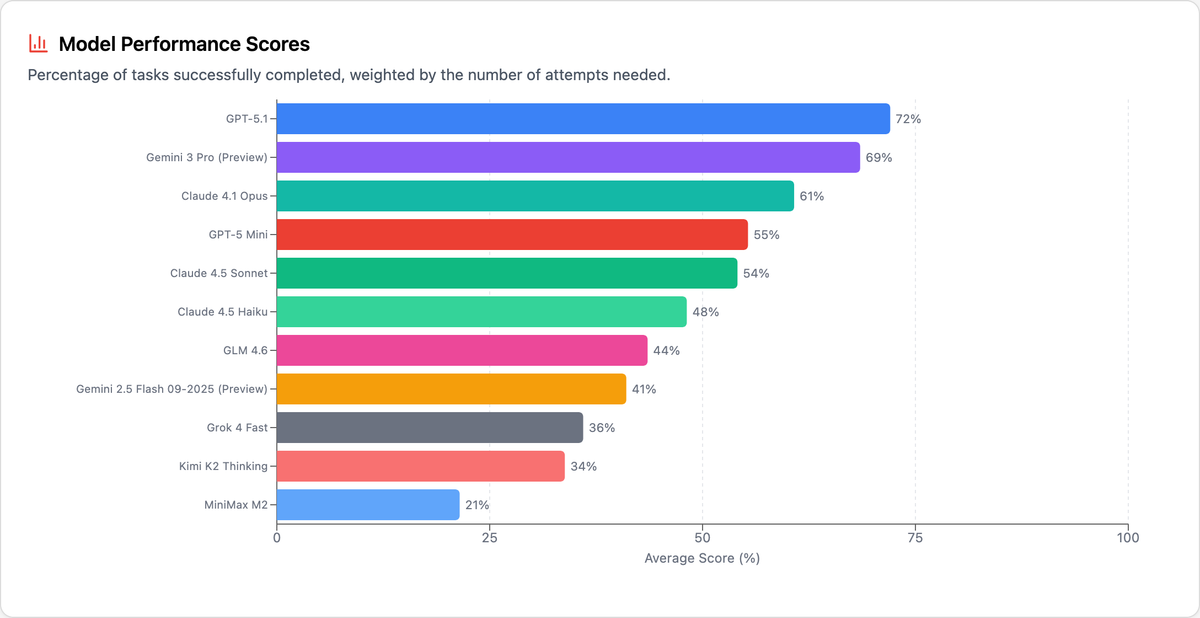Click the 21% value label

pos(477,505)
